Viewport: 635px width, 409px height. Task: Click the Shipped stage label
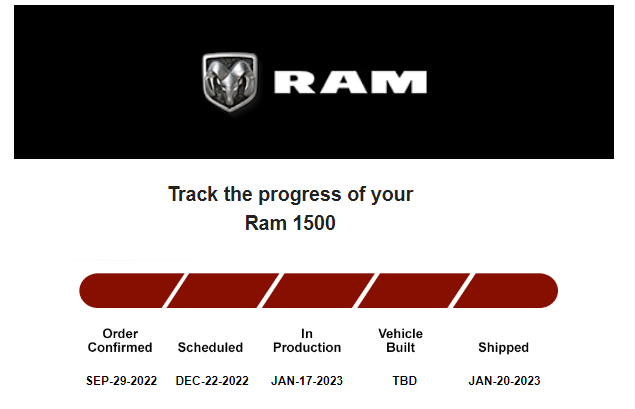[503, 347]
